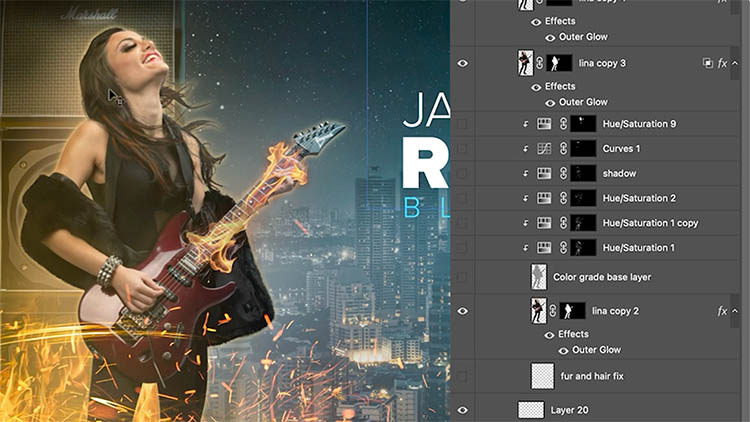Click the Curves 1 adjustment icon
This screenshot has height=422, width=750.
coord(545,148)
